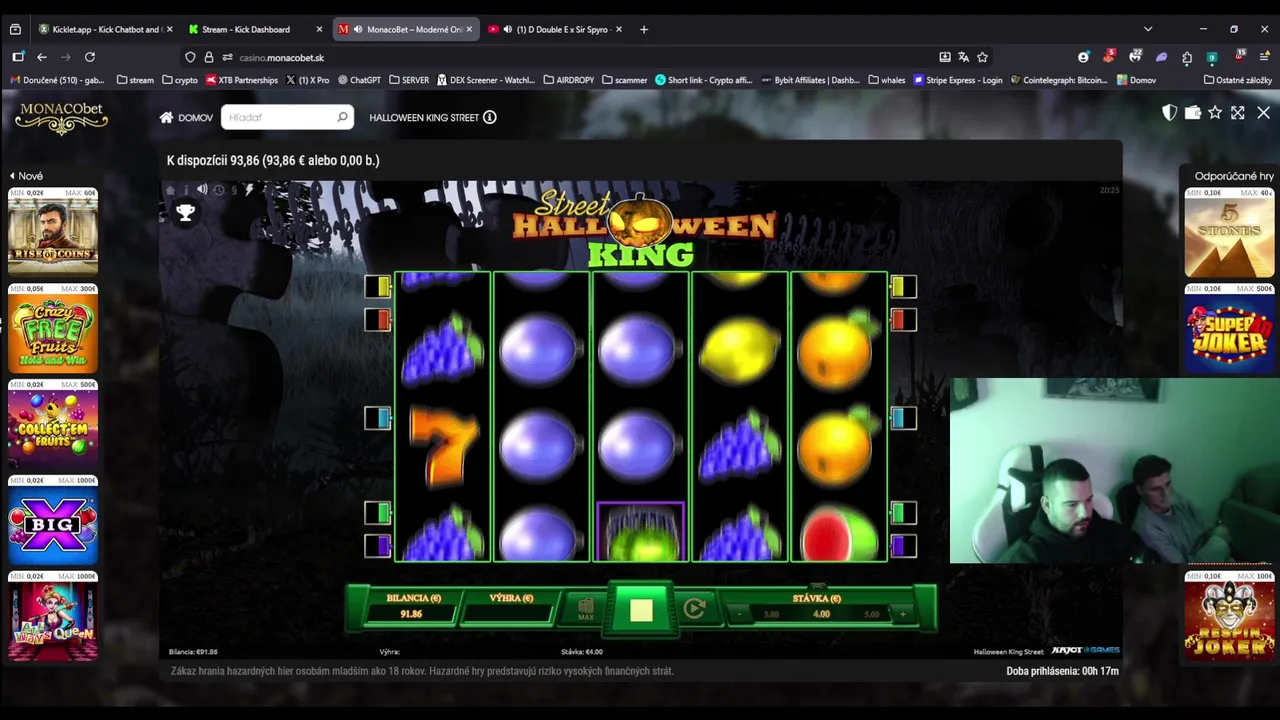Open the whales bookmarks folder

[x=887, y=80]
